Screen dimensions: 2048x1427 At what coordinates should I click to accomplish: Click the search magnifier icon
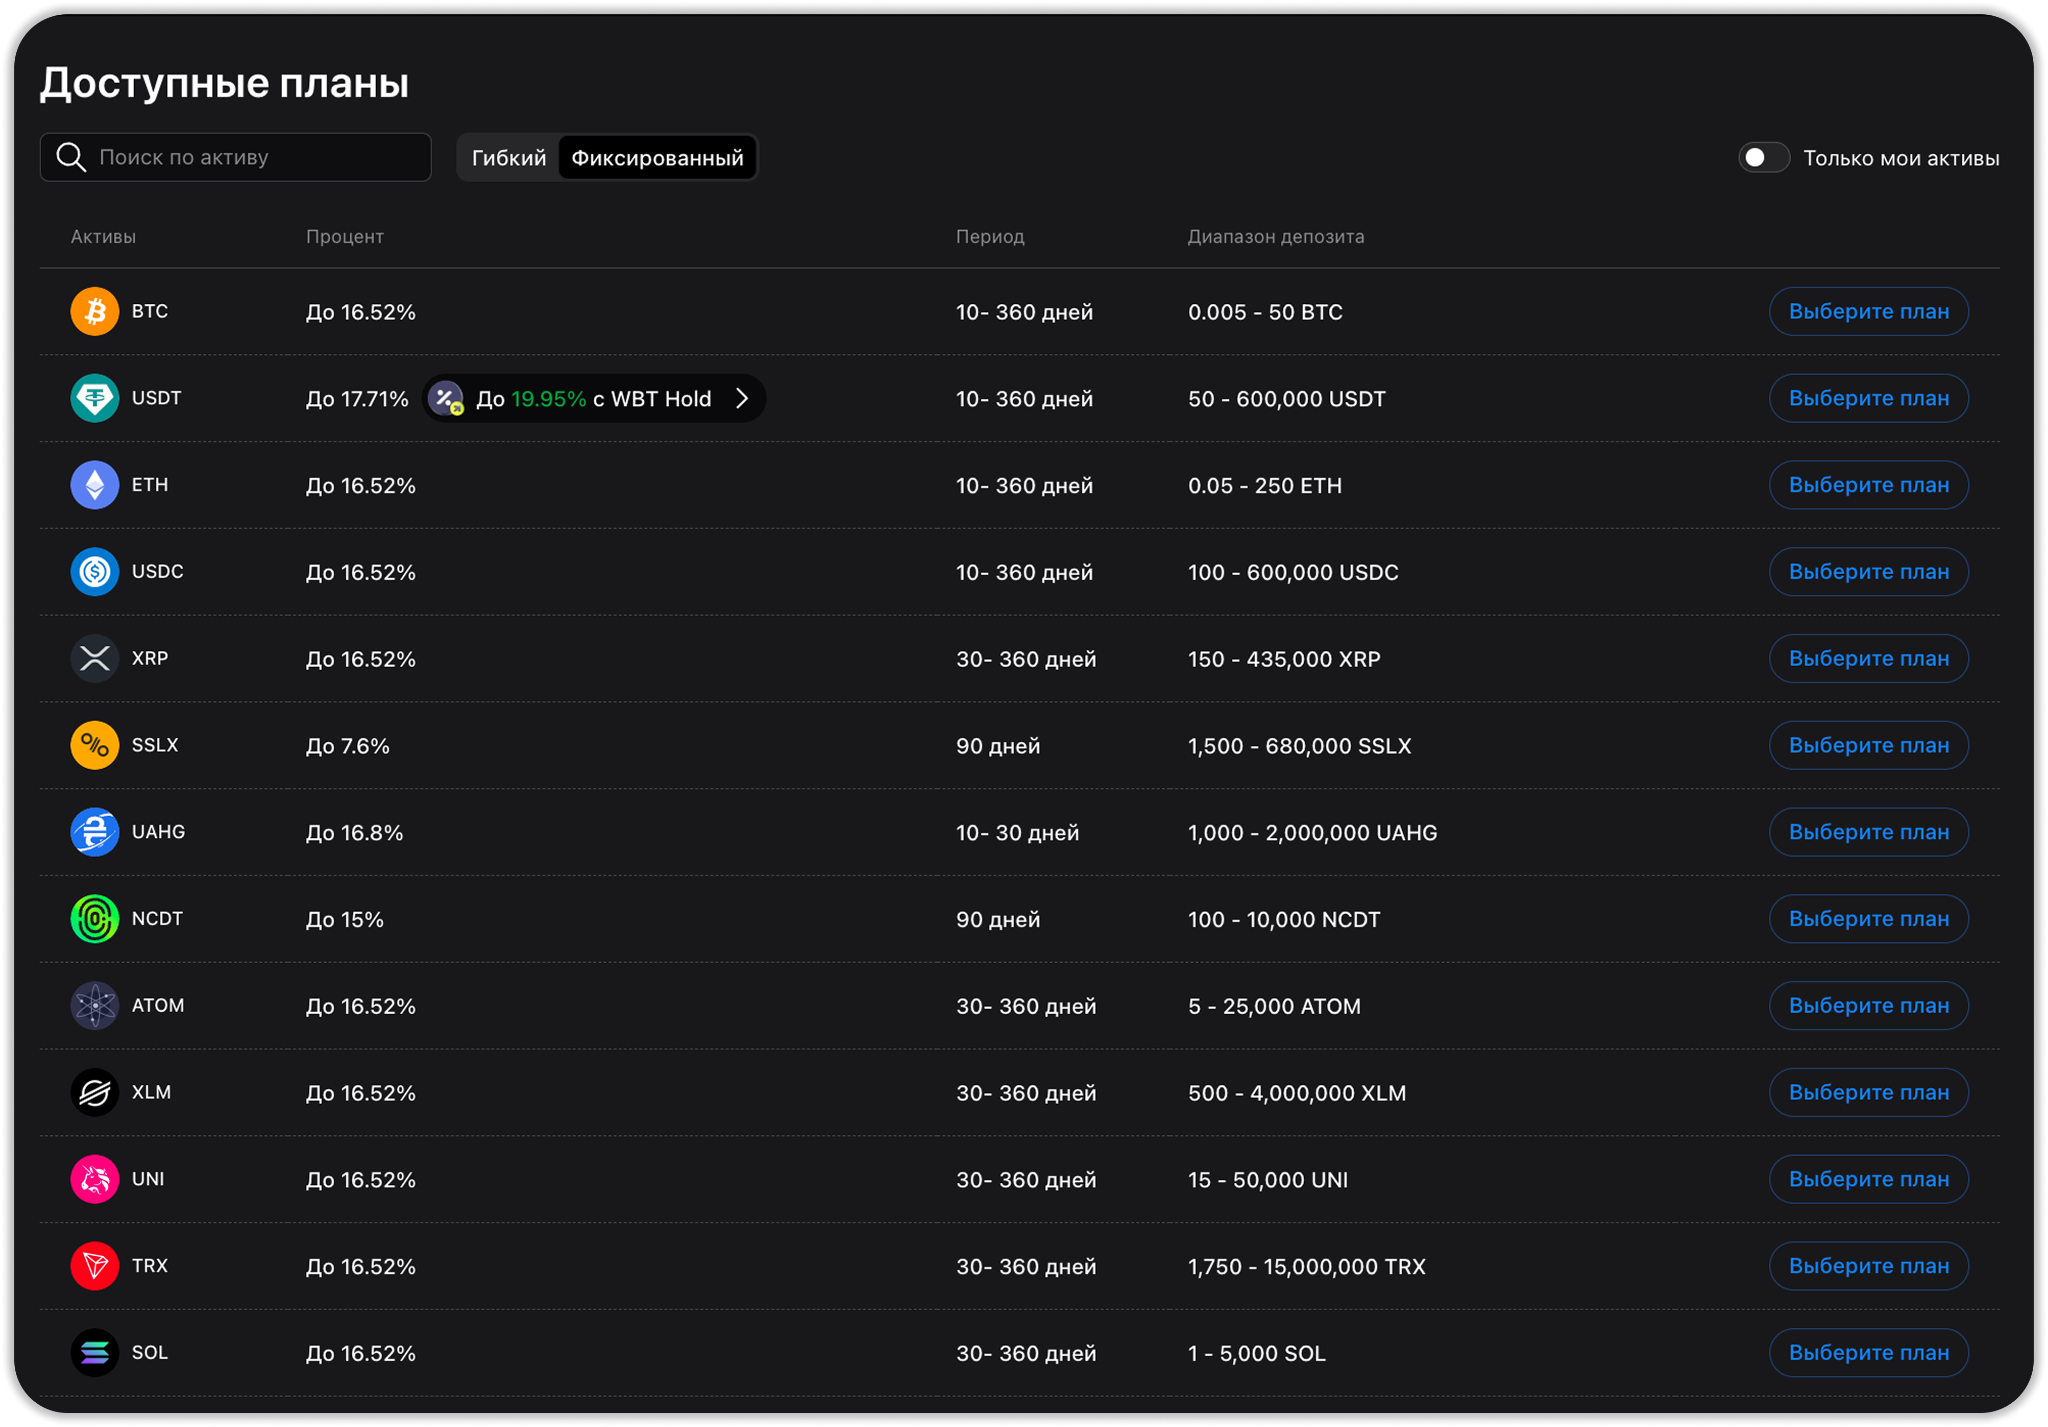coord(70,158)
